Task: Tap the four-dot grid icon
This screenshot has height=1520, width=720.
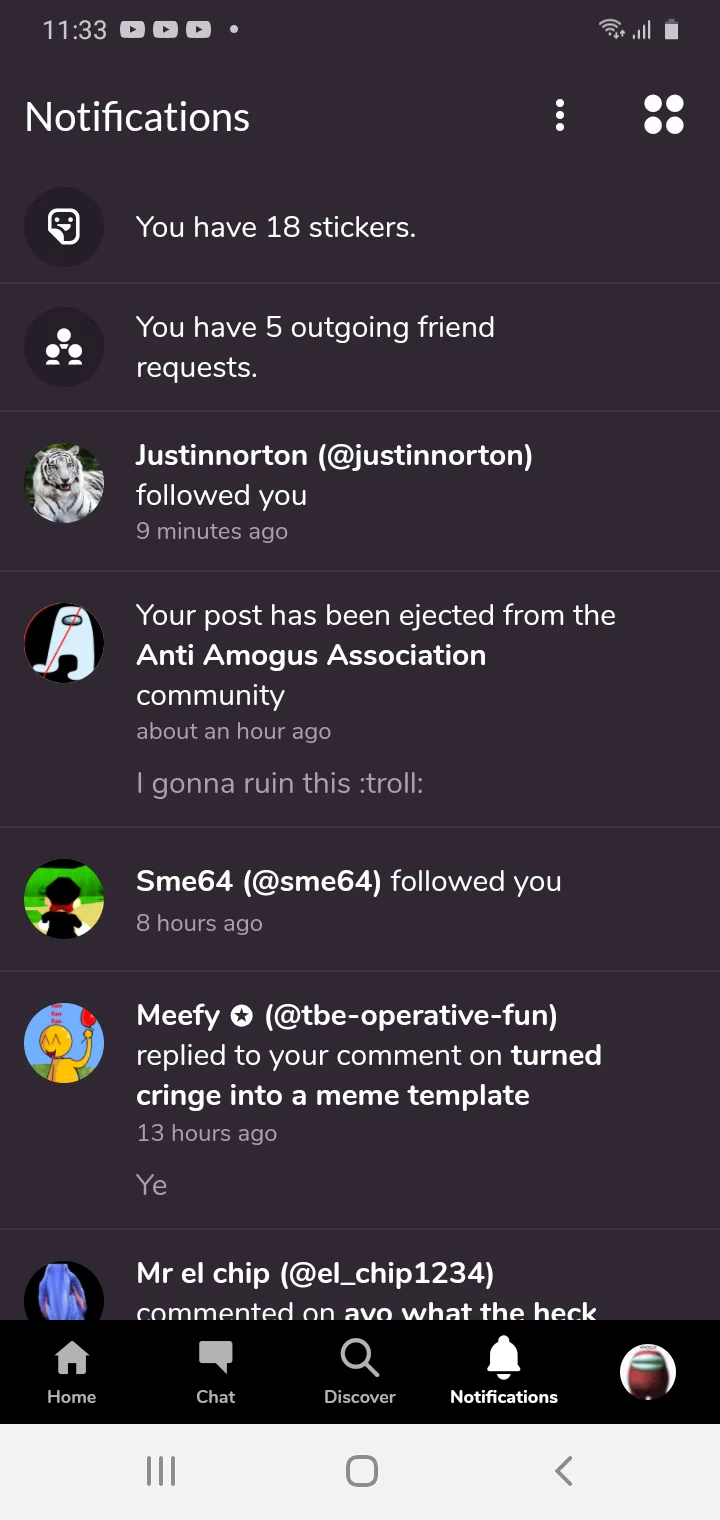Action: pos(664,115)
